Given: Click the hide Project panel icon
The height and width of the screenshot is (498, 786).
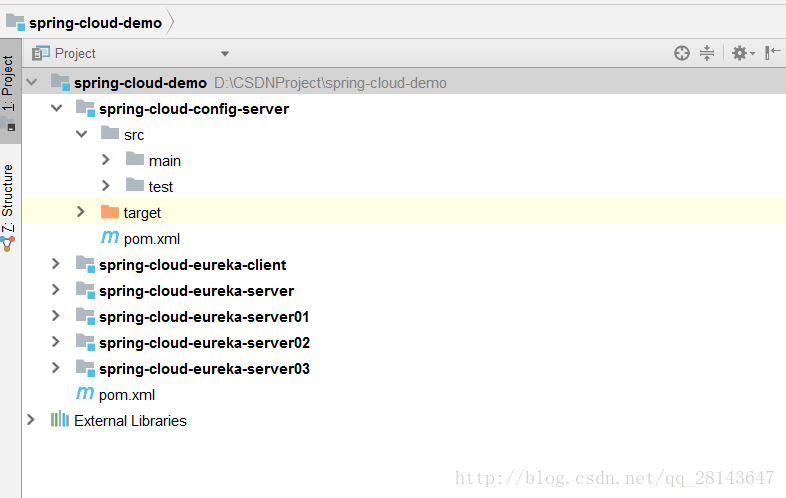Looking at the screenshot, I should pos(772,53).
